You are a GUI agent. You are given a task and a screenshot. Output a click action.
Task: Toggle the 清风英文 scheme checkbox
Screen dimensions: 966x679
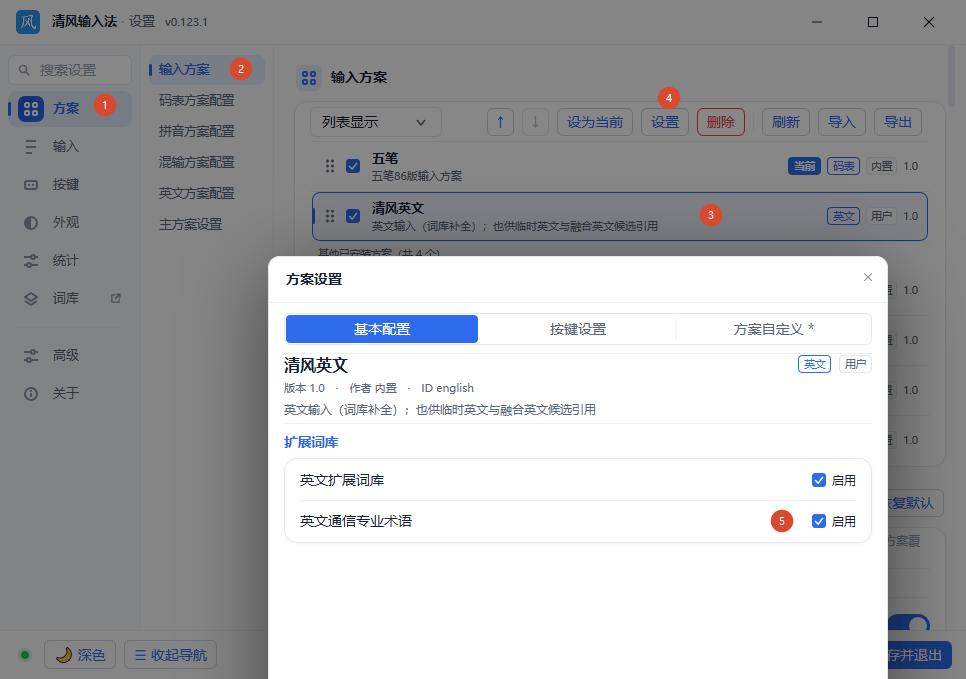(353, 216)
